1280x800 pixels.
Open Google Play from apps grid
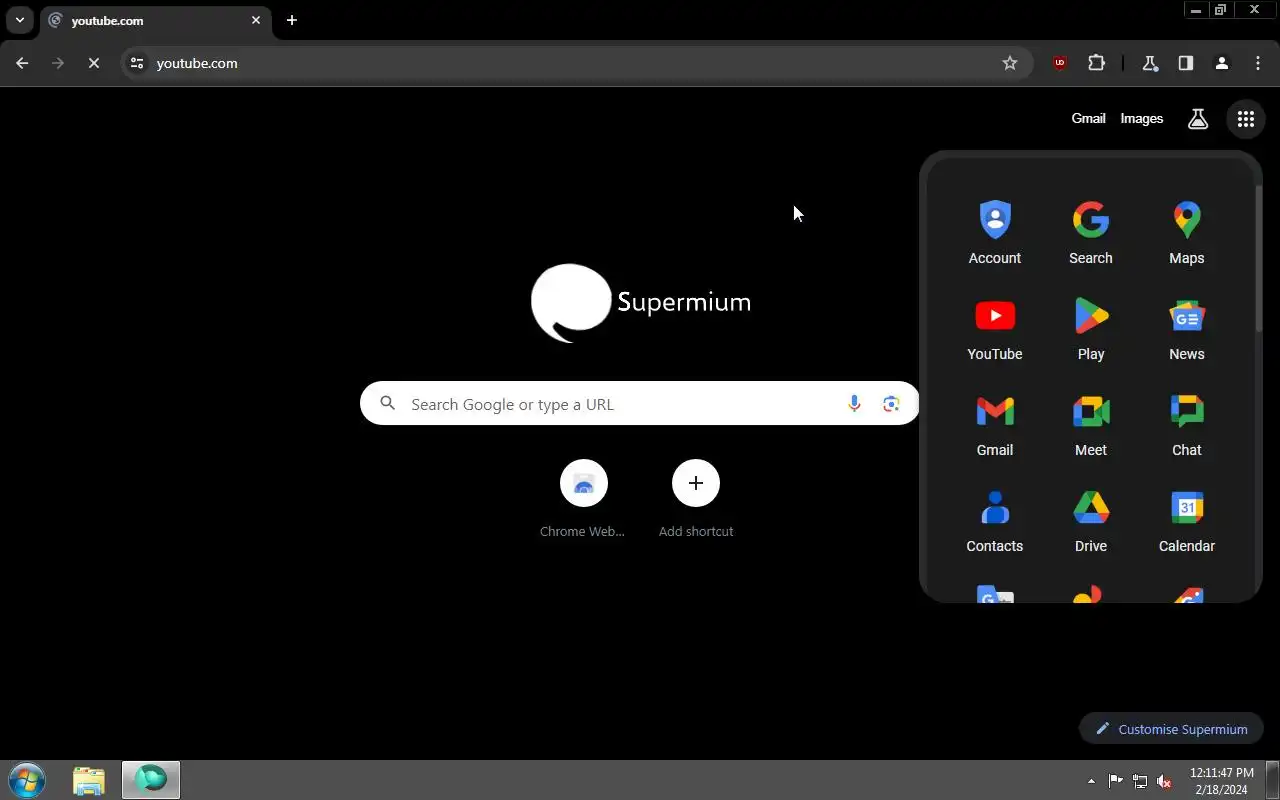1091,328
